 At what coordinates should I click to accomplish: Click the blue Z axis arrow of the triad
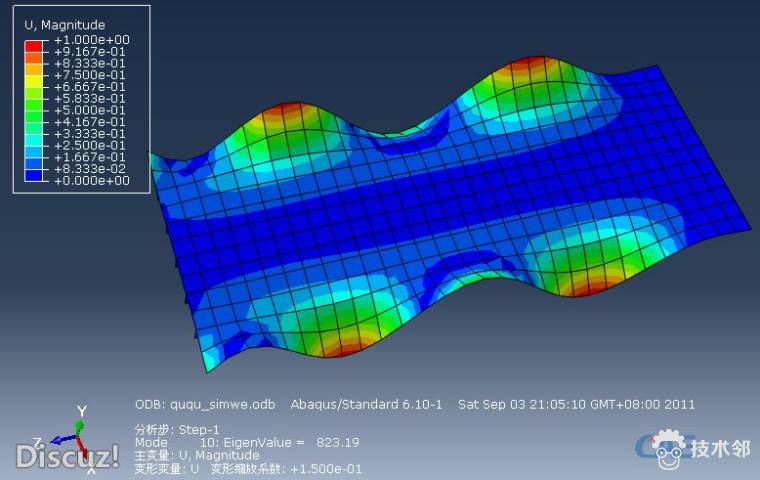click(x=64, y=439)
